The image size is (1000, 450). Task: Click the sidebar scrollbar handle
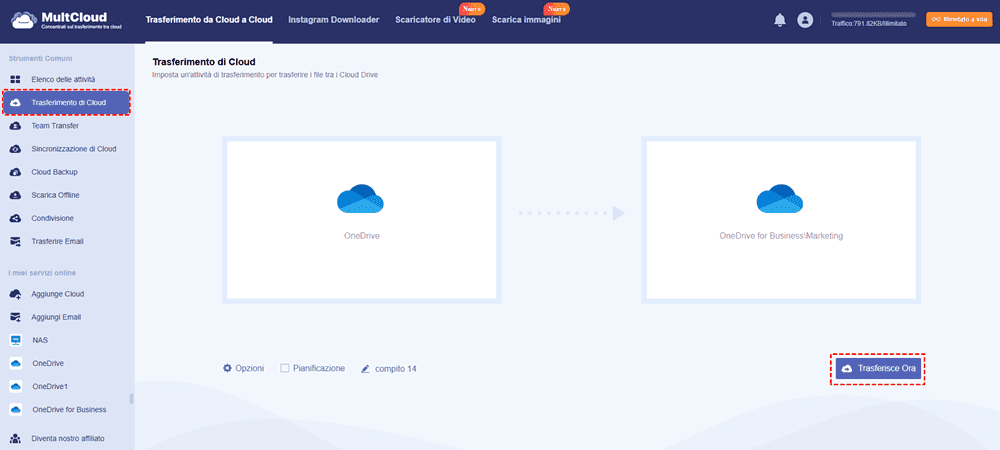(131, 398)
